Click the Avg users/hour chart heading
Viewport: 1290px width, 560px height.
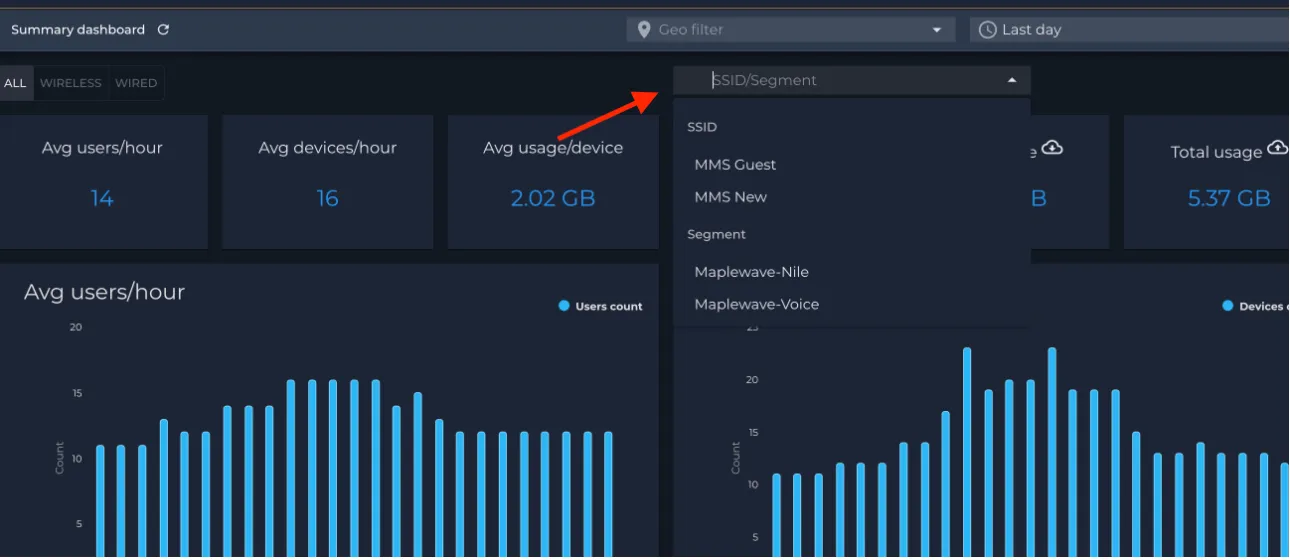(104, 292)
